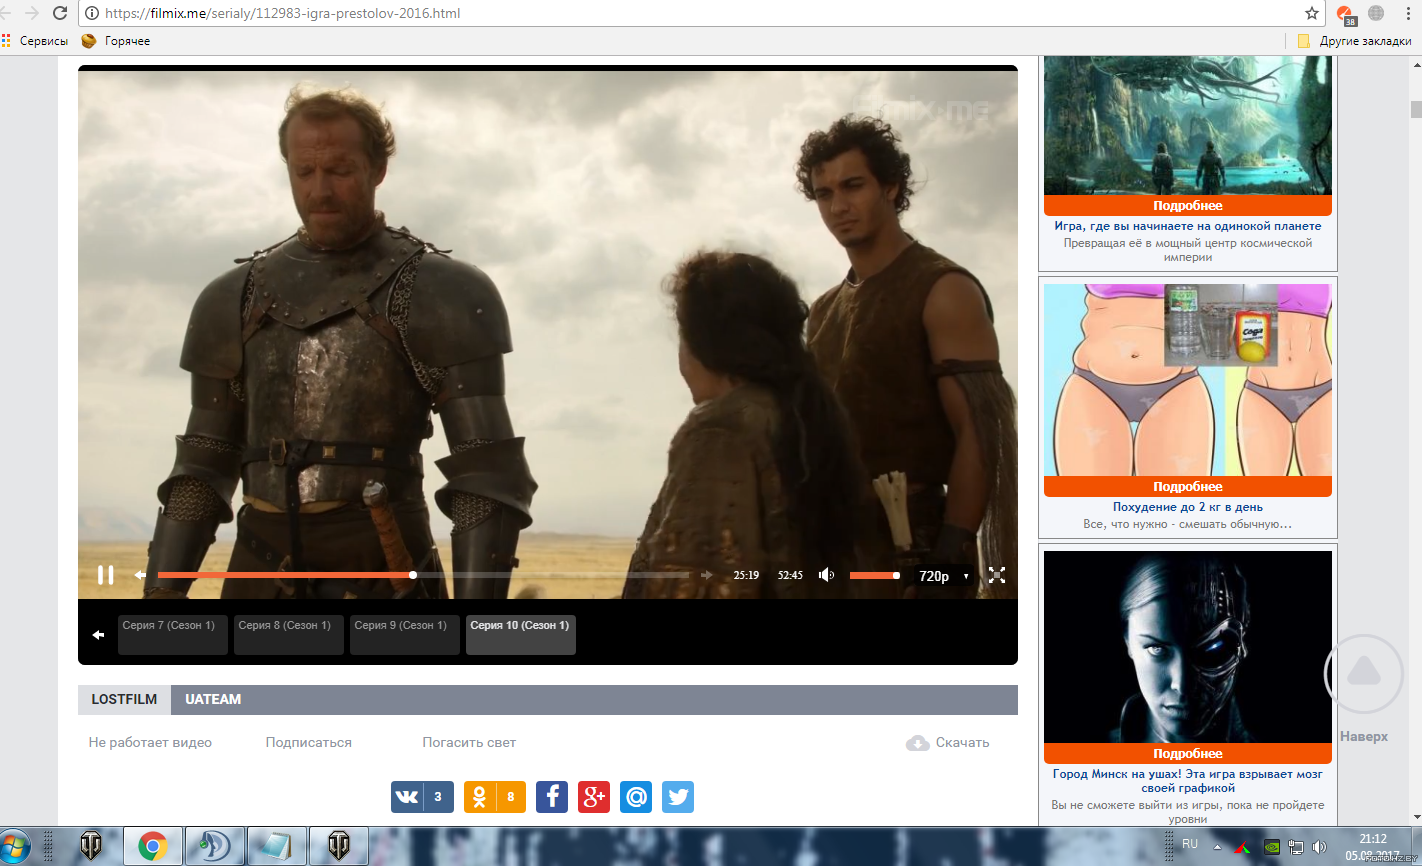Adjust the player volume slider

click(874, 575)
